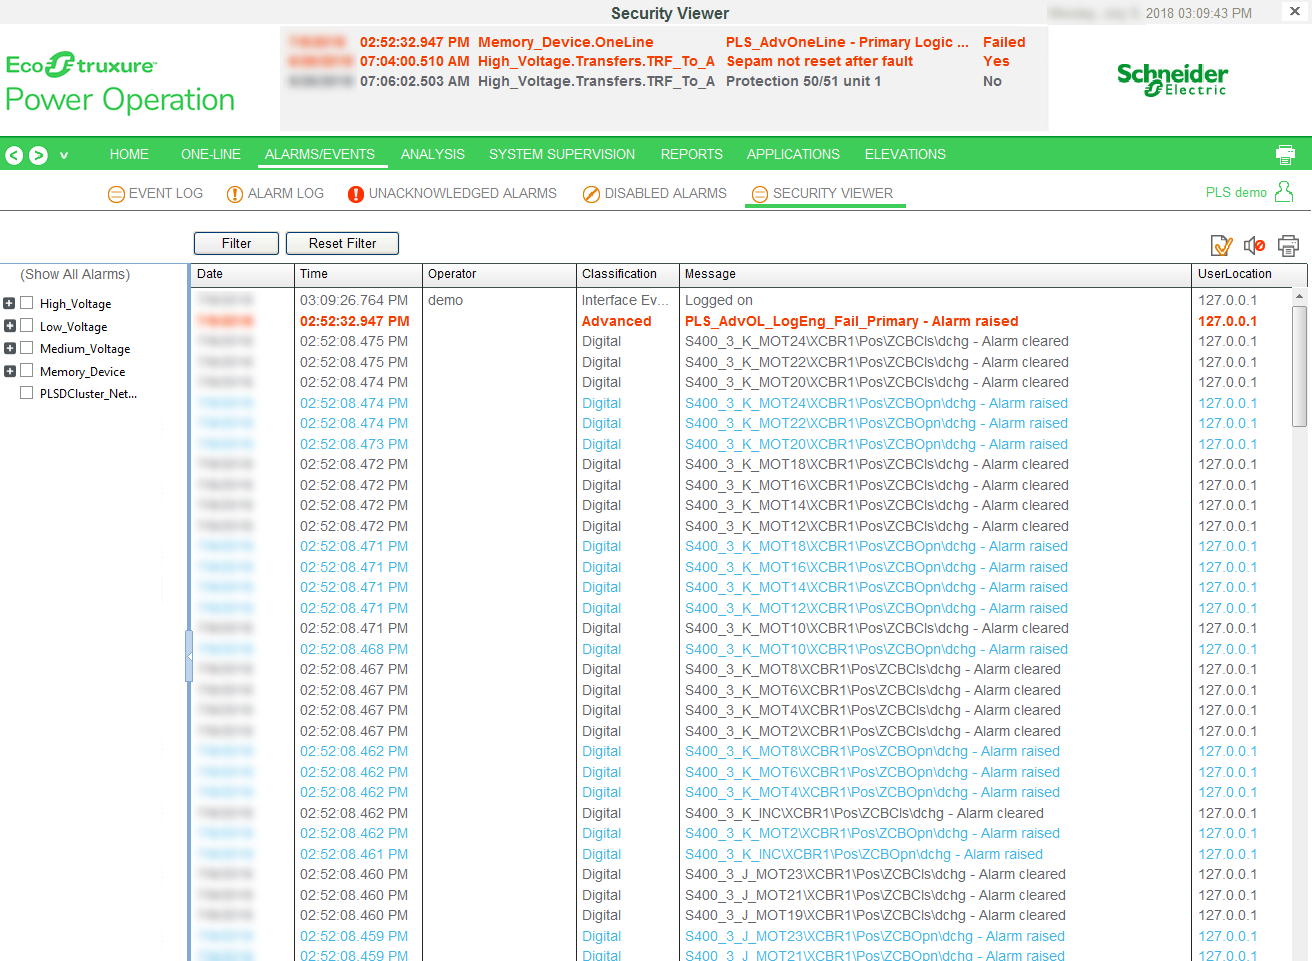This screenshot has height=961, width=1312.
Task: Open the navigation history dropdown chevron
Action: tap(64, 155)
